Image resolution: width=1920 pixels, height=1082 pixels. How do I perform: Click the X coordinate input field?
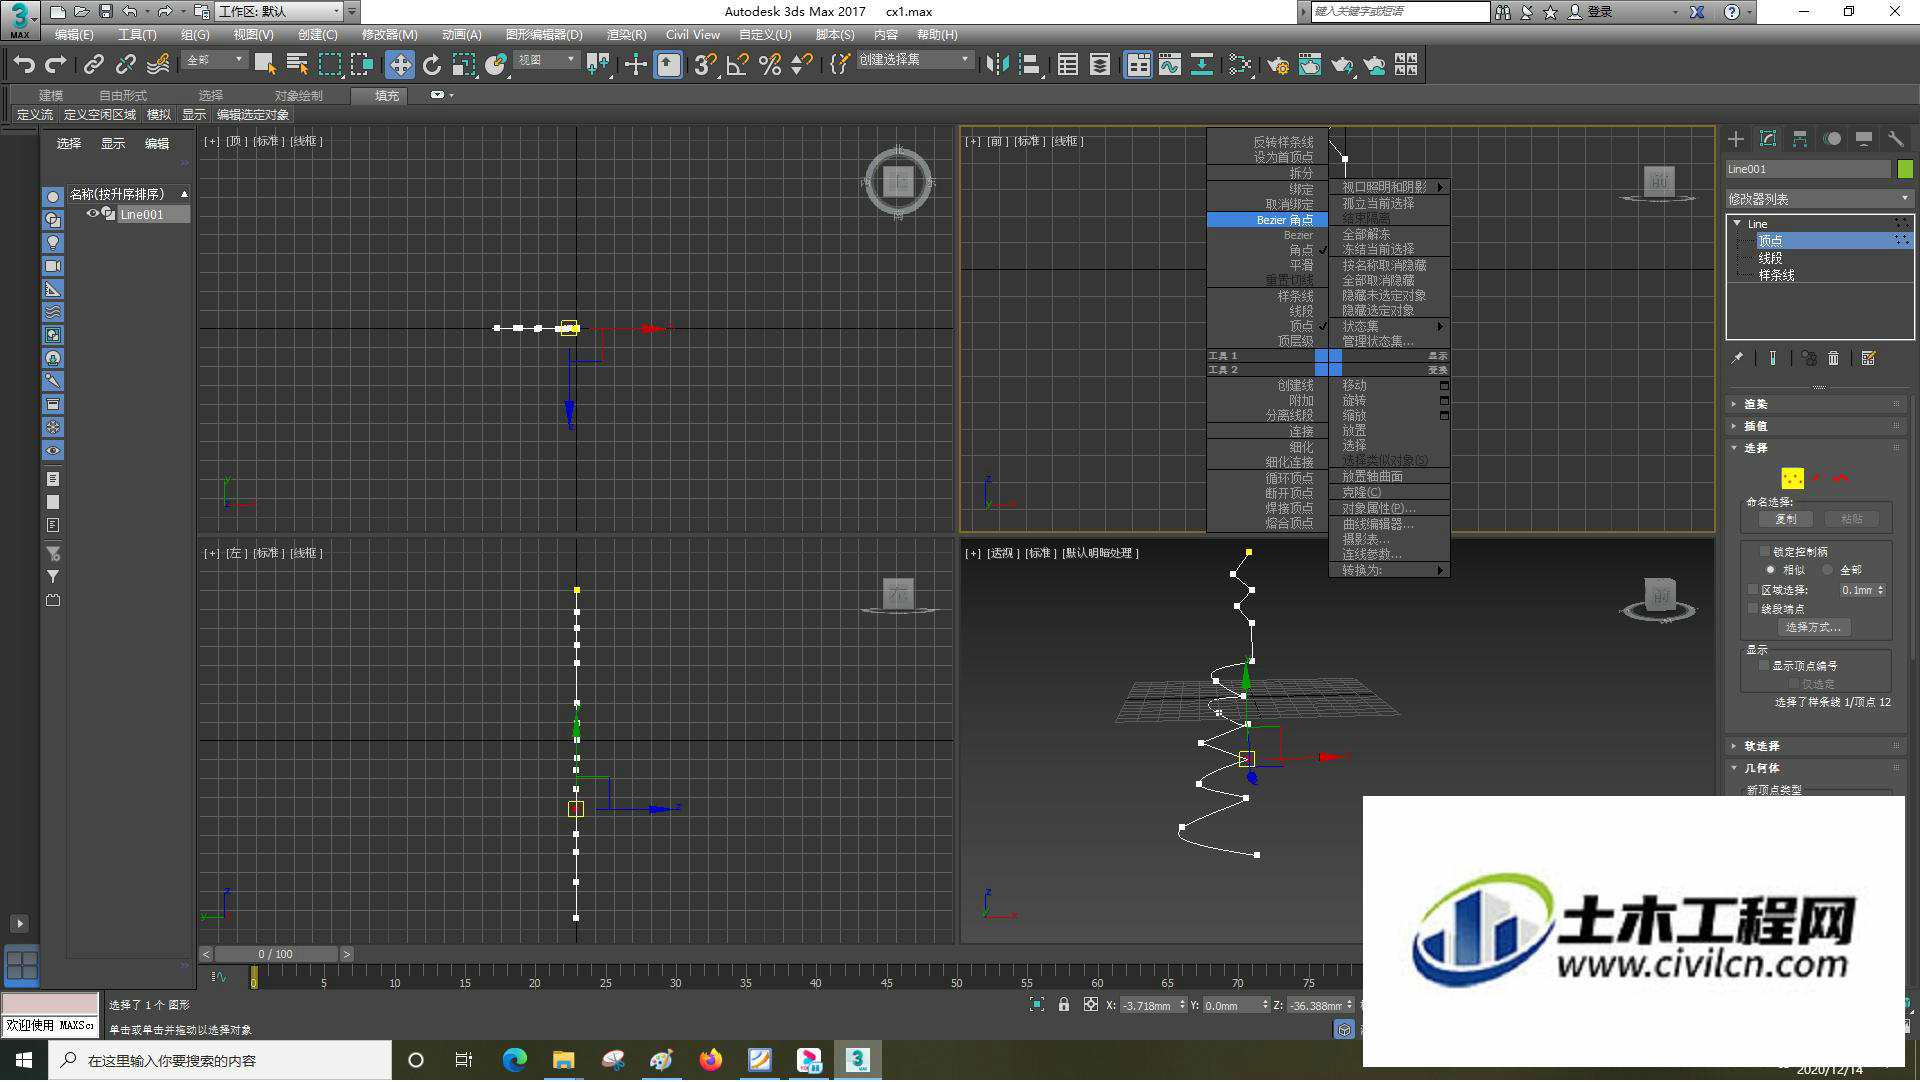click(1147, 1005)
